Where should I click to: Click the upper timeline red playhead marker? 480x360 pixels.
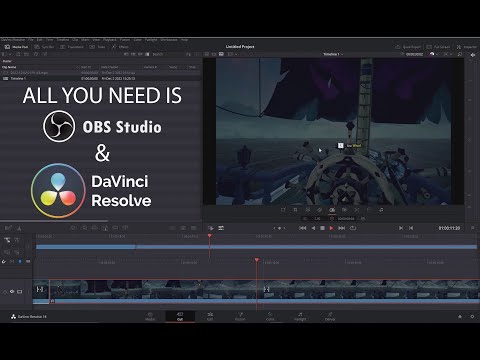pos(209,236)
